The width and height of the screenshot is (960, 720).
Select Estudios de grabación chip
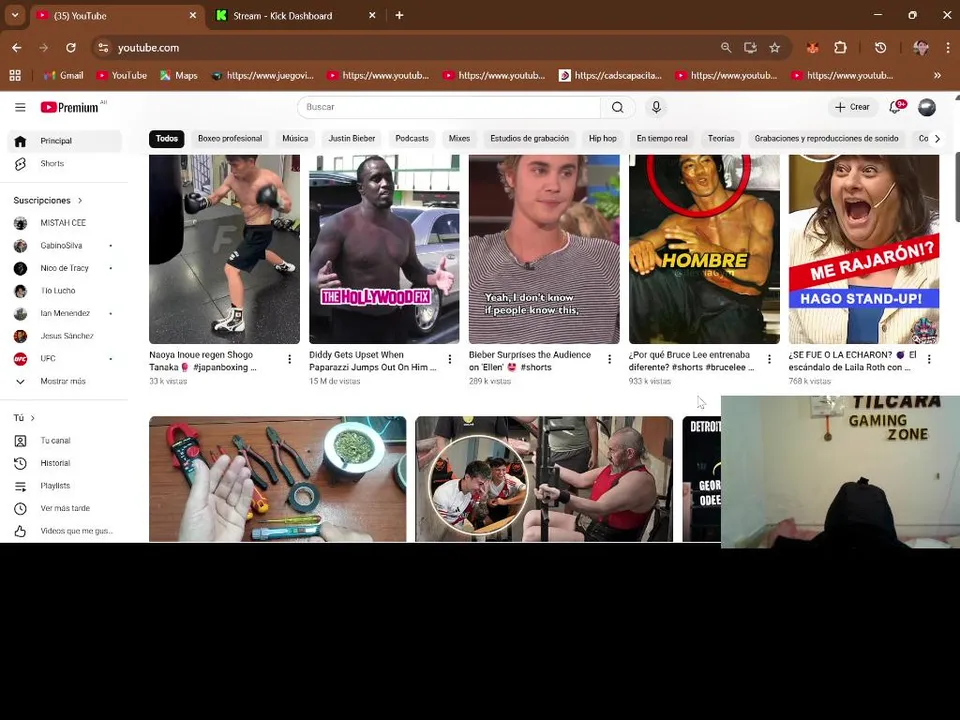click(x=530, y=139)
